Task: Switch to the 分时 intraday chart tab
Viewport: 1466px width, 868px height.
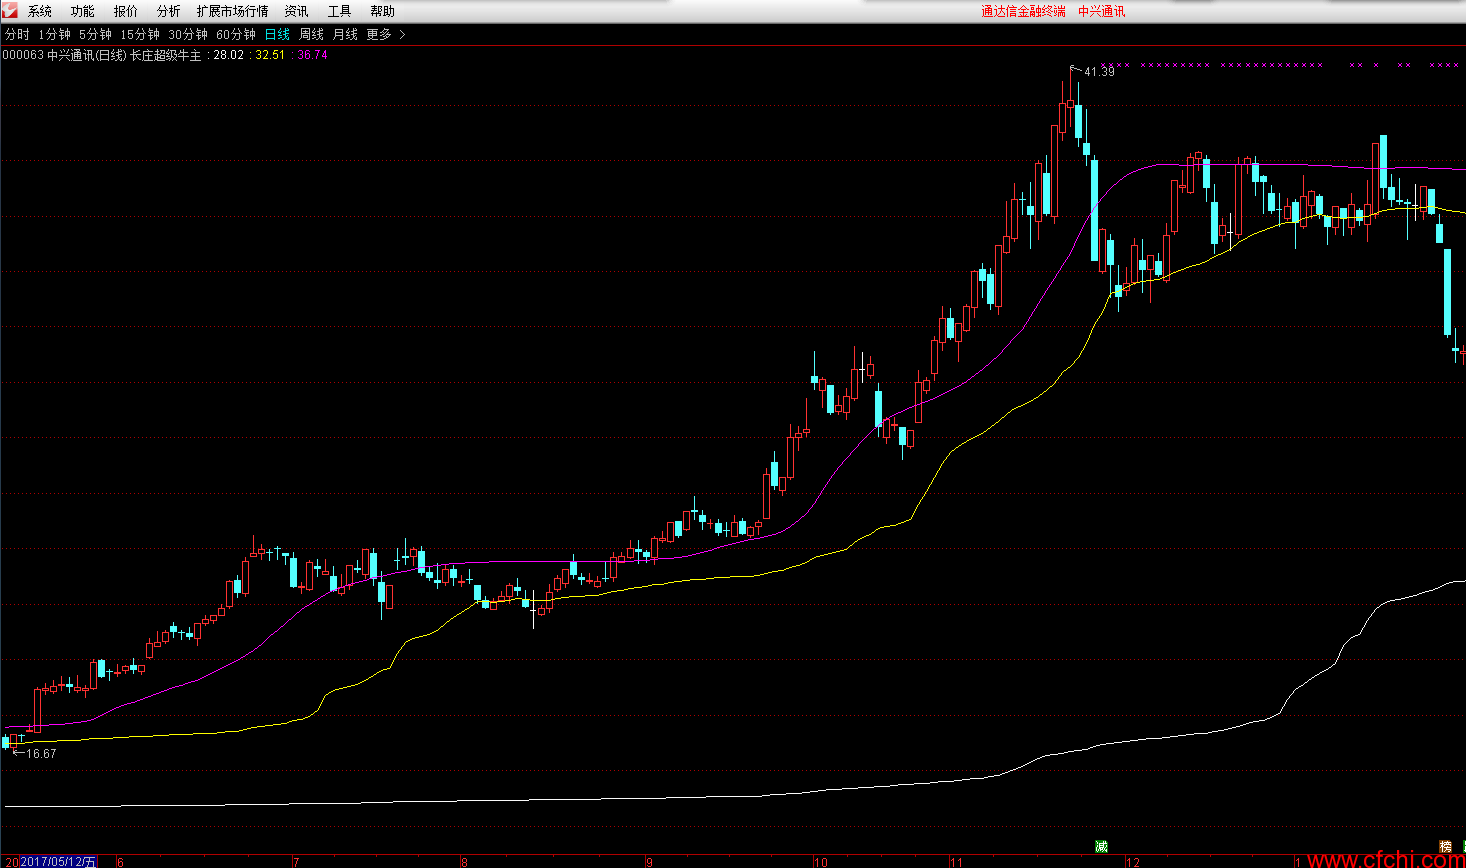Action: click(17, 35)
